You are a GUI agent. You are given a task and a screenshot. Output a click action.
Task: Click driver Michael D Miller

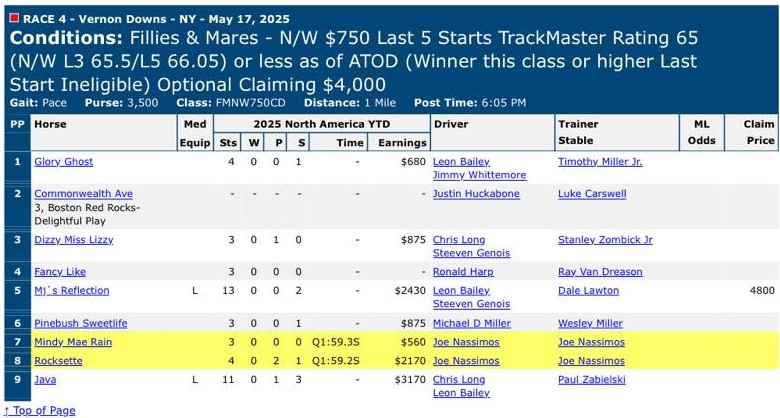pyautogui.click(x=475, y=324)
